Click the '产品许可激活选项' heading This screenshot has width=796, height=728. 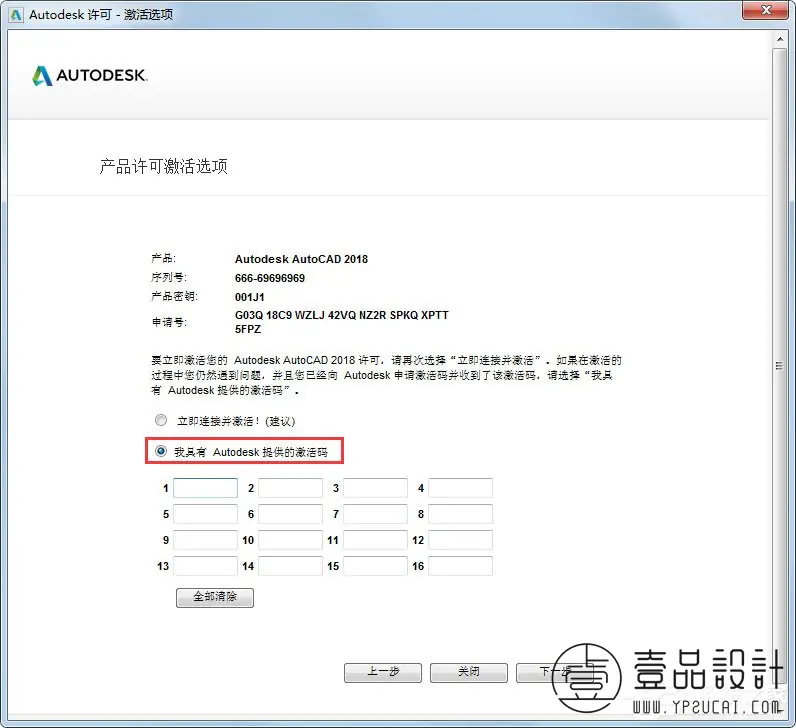(x=163, y=166)
